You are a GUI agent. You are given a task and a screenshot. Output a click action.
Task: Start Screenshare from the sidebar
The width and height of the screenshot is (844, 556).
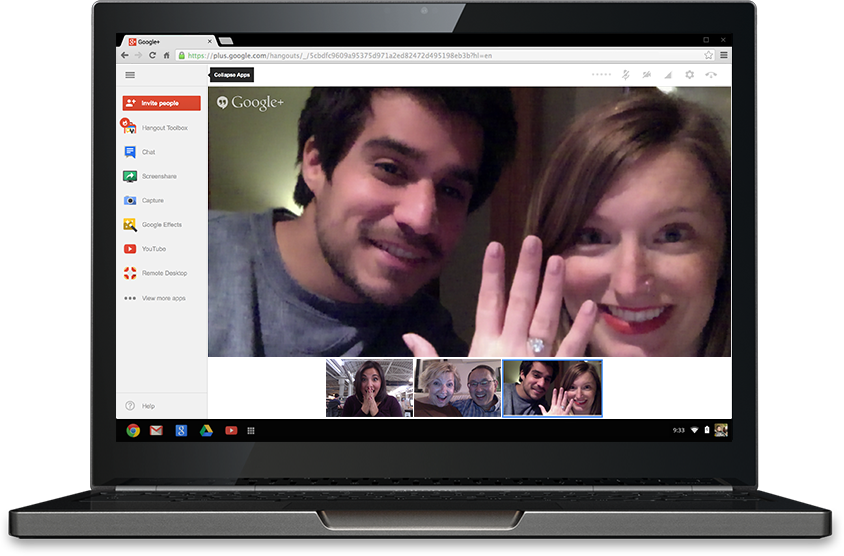[158, 176]
